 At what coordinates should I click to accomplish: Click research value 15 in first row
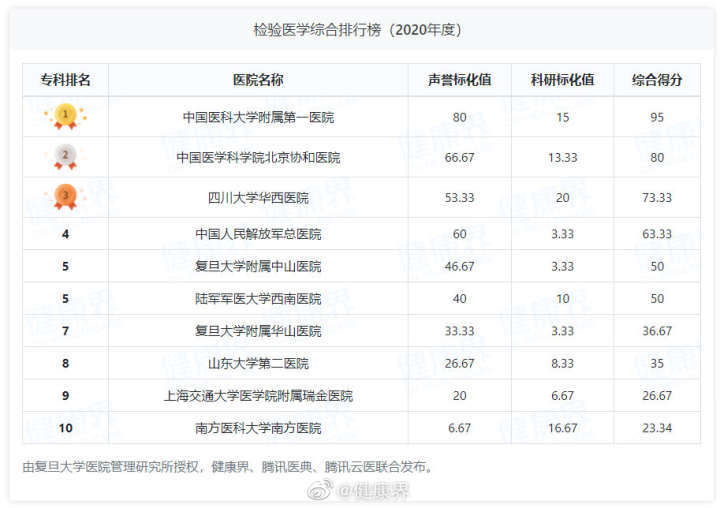(x=562, y=117)
